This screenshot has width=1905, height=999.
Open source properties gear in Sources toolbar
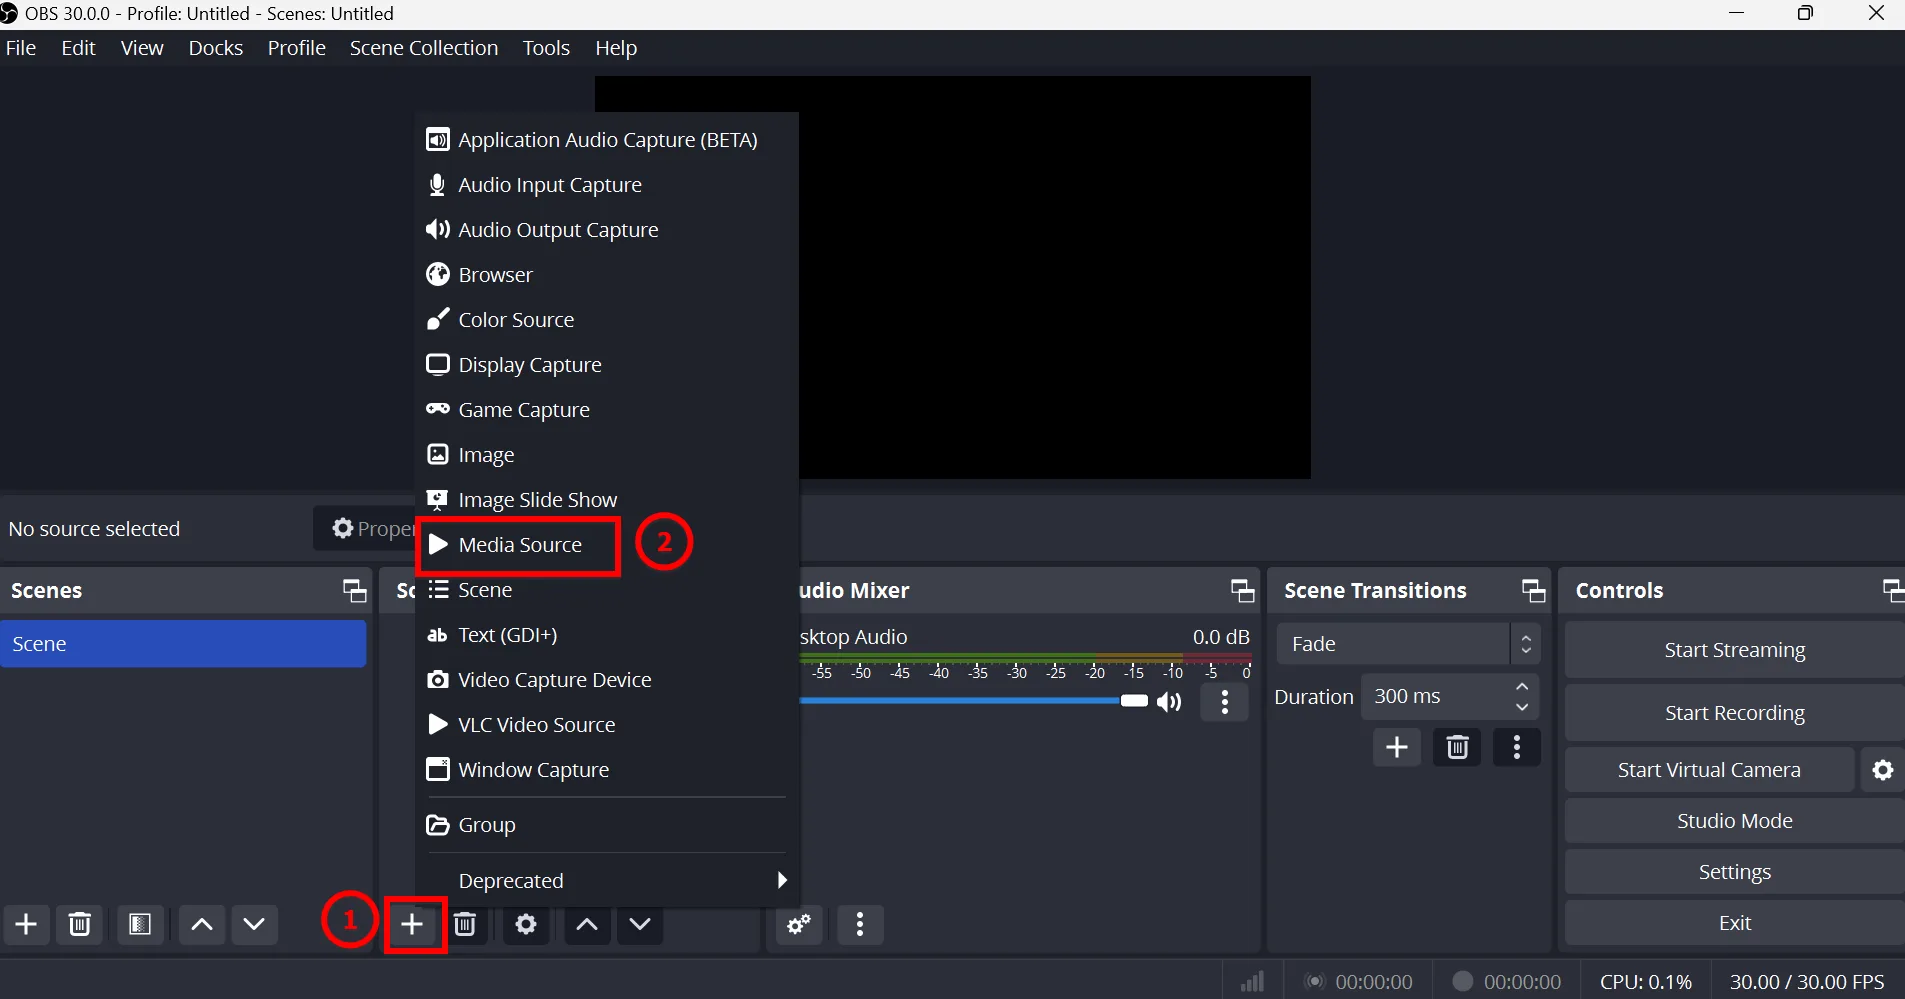coord(526,925)
